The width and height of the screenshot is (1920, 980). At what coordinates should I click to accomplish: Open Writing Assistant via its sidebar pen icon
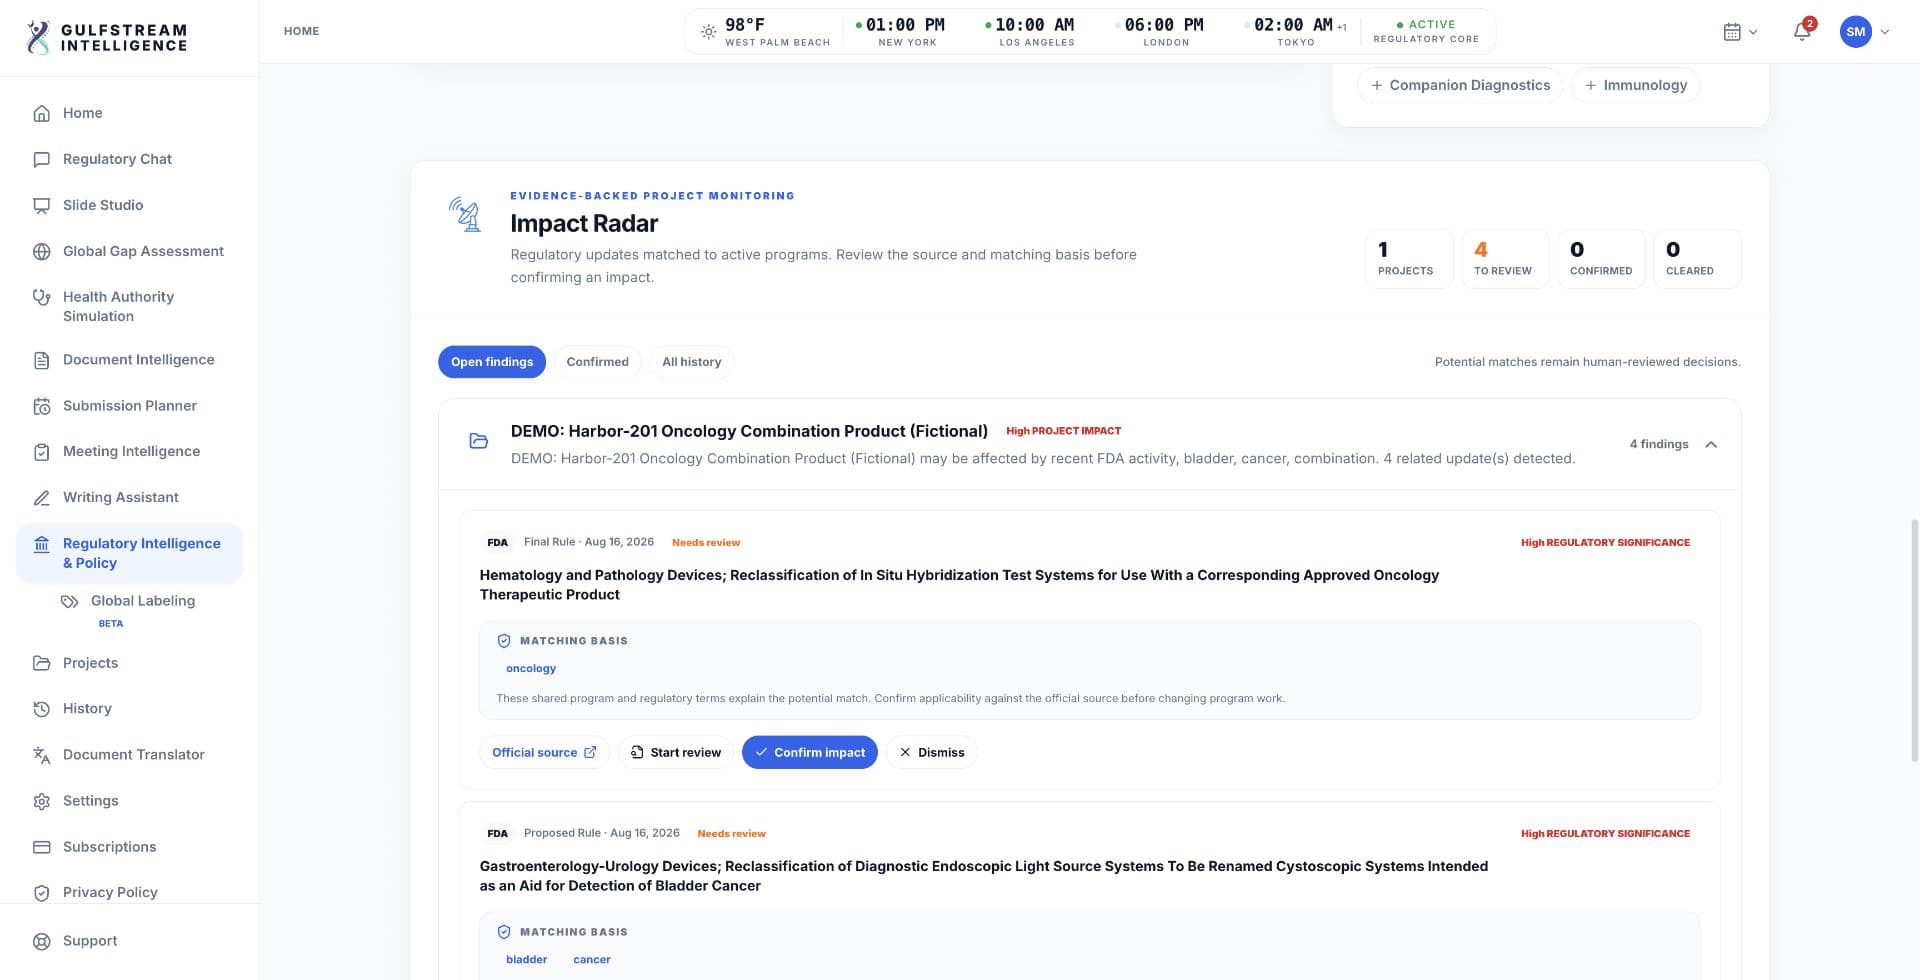[42, 498]
